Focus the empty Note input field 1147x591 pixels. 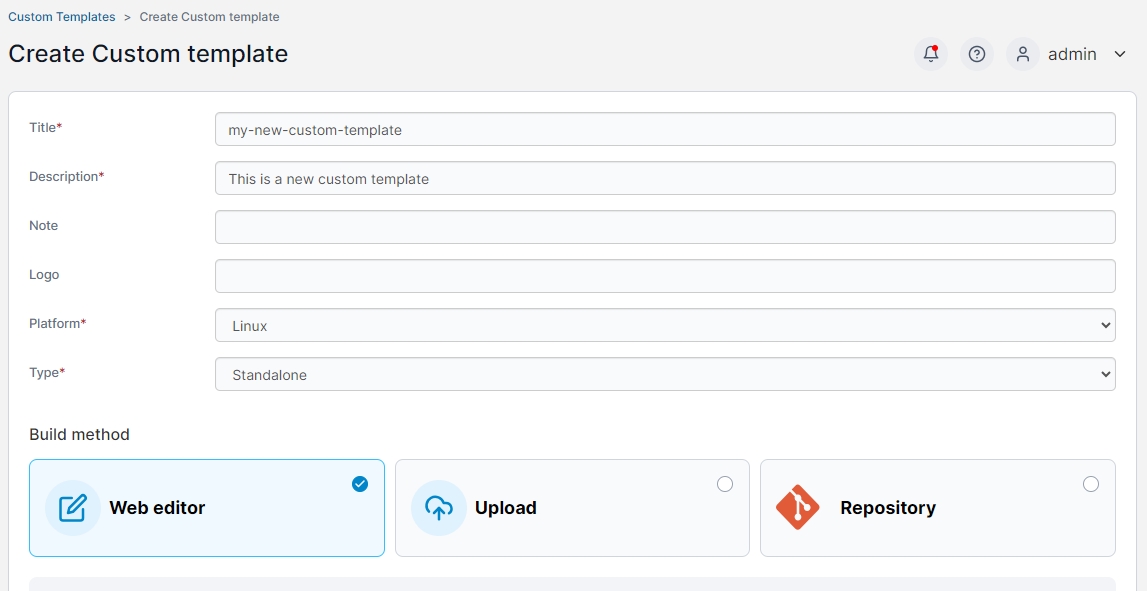click(x=665, y=227)
